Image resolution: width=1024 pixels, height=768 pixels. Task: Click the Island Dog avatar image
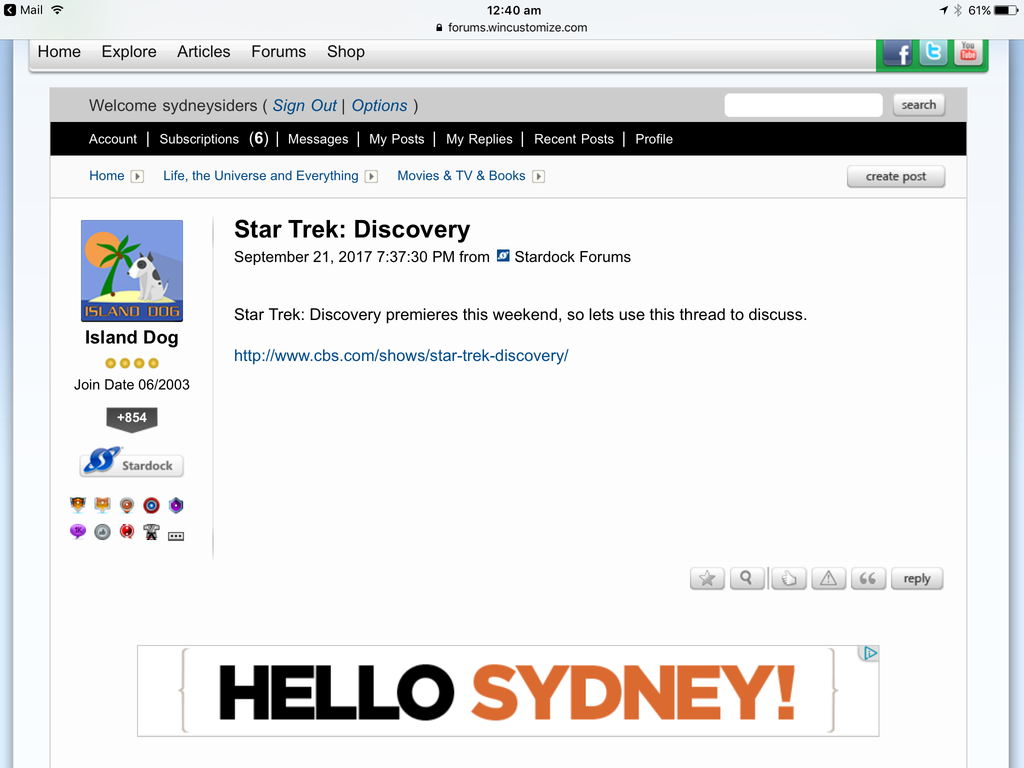tap(132, 270)
